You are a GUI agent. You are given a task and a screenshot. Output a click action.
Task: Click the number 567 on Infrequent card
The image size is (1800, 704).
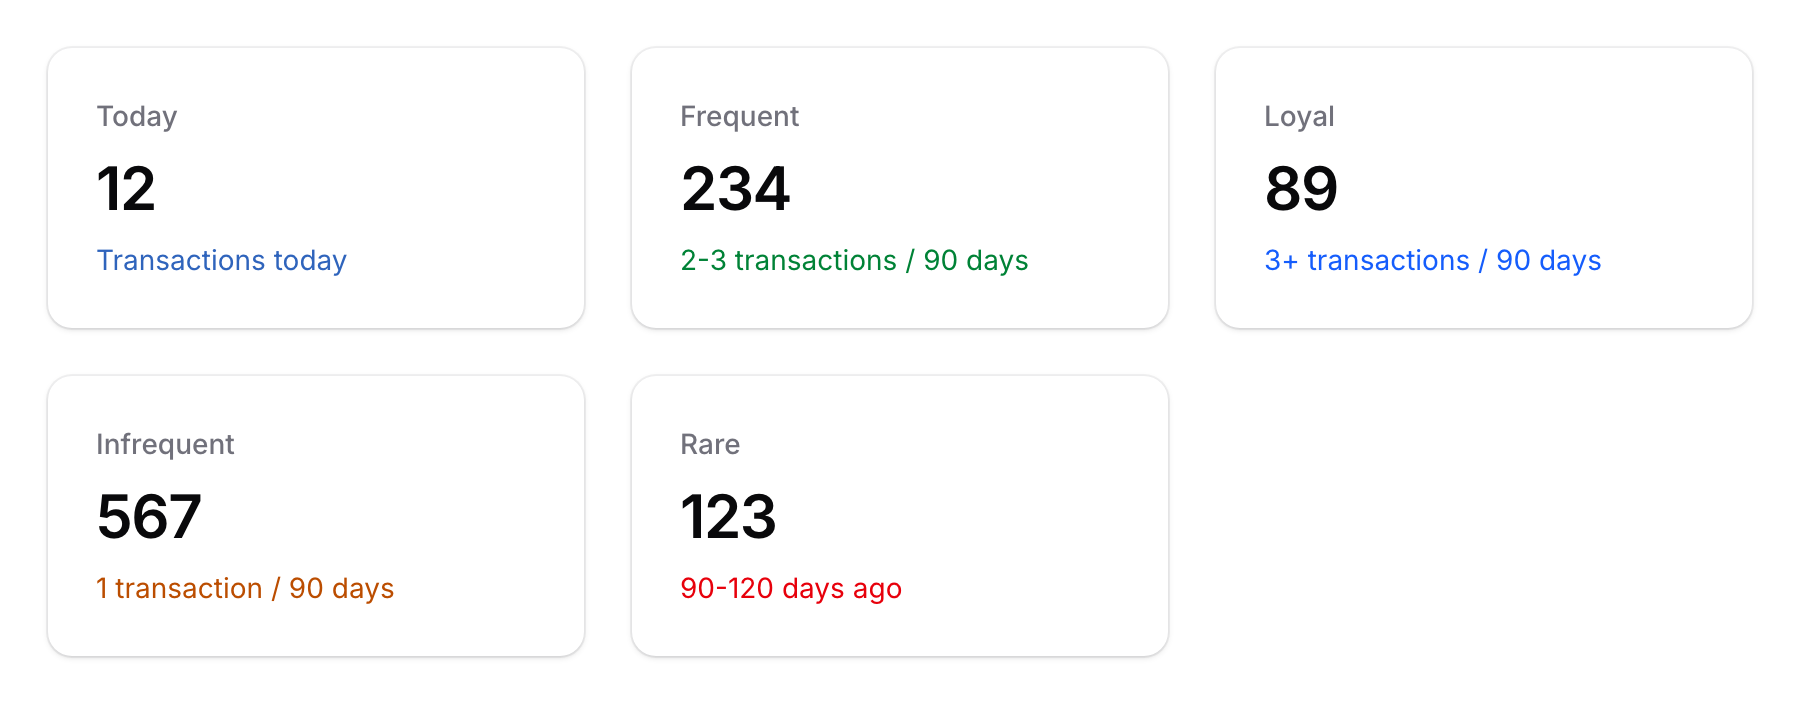(149, 517)
